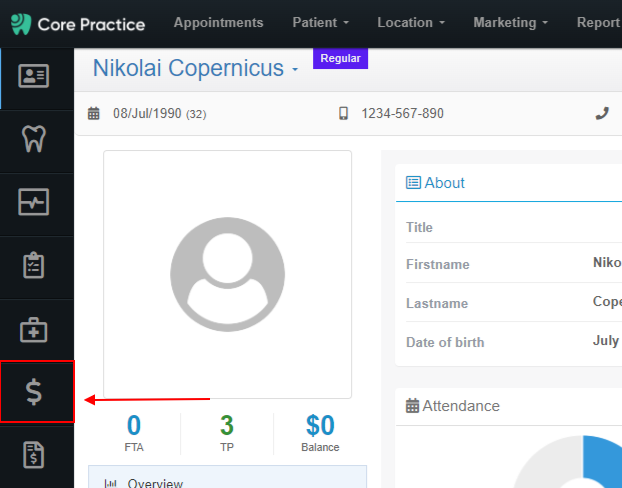Click the Lastname field label
The image size is (622, 488).
click(x=437, y=303)
